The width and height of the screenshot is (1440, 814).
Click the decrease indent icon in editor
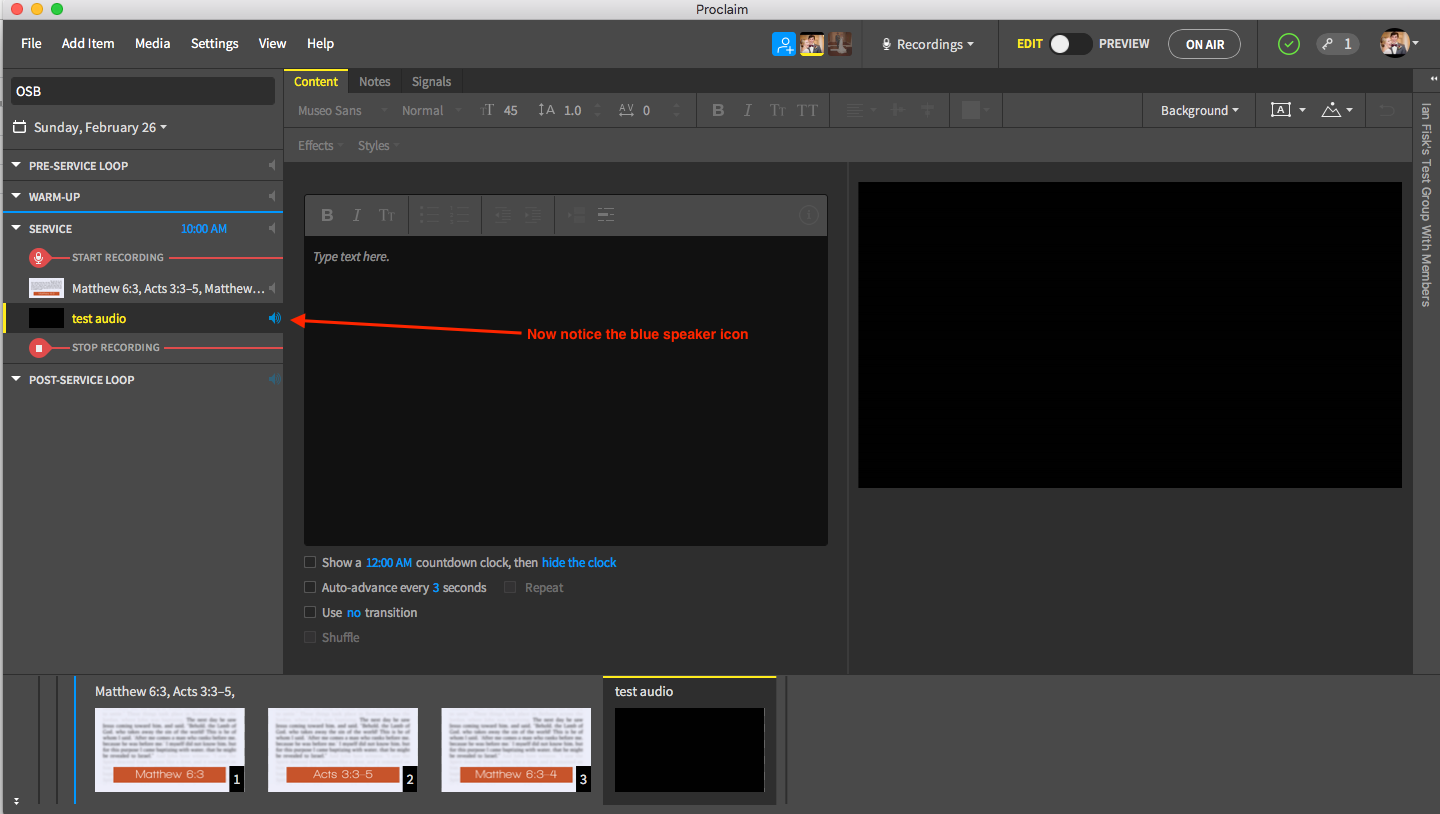[x=503, y=215]
